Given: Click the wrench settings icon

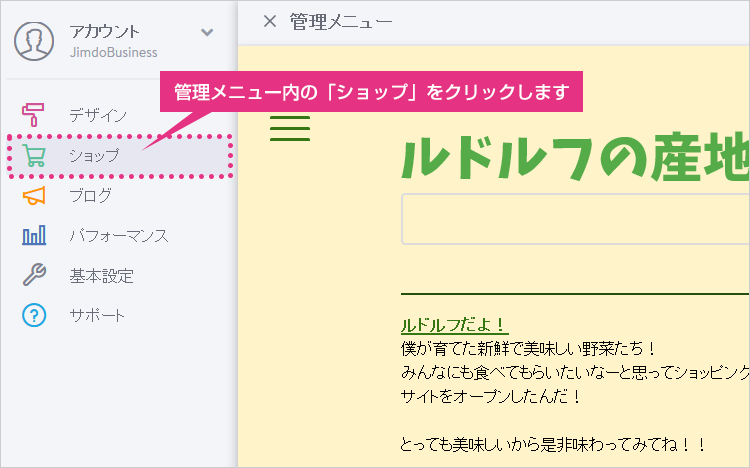Looking at the screenshot, I should pyautogui.click(x=34, y=275).
